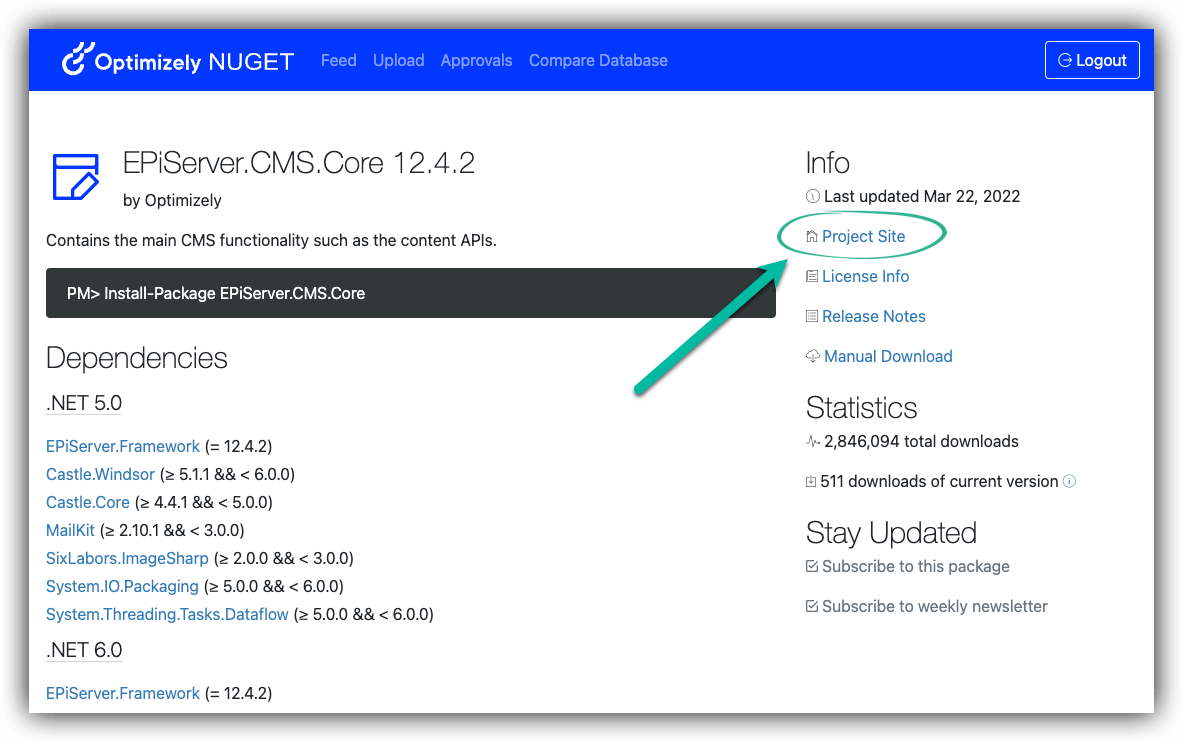Click the icon beside License Info

(x=812, y=276)
